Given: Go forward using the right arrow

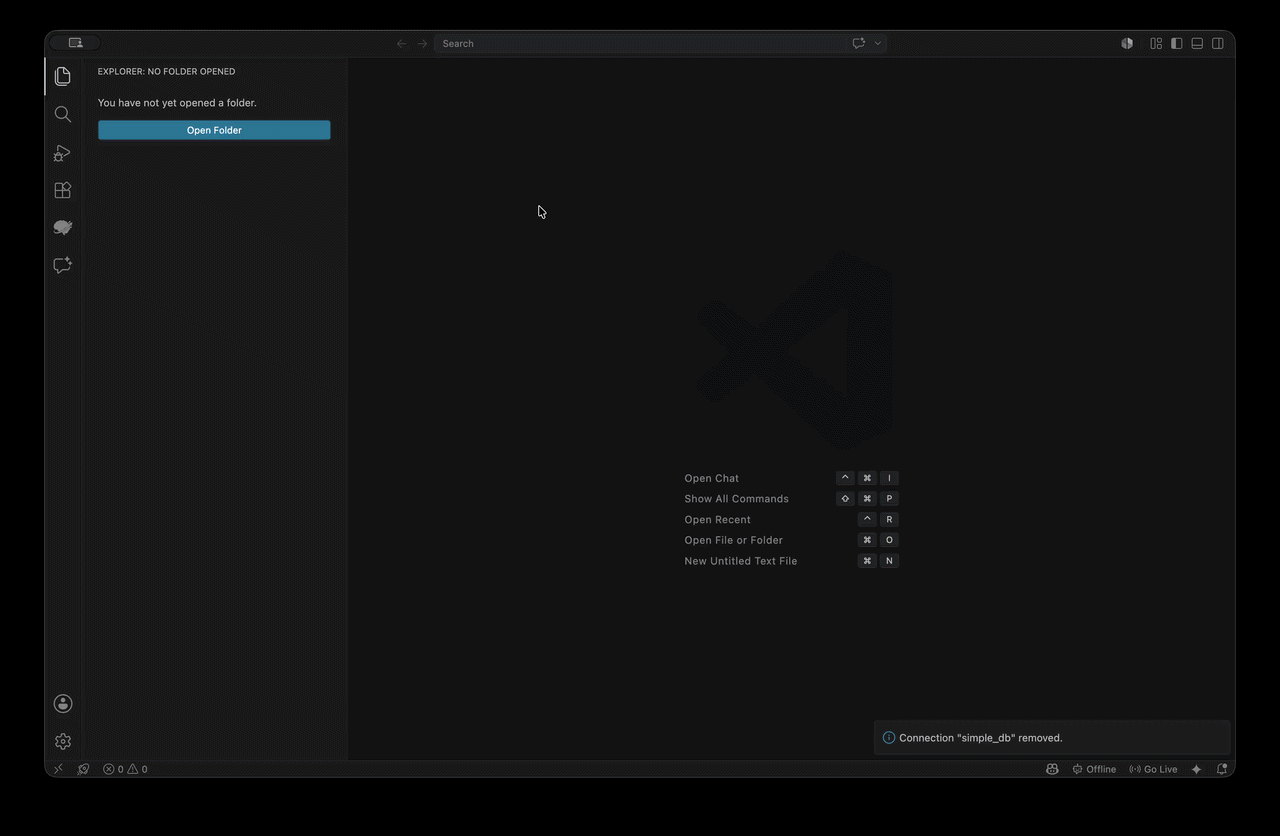Looking at the screenshot, I should (x=422, y=43).
